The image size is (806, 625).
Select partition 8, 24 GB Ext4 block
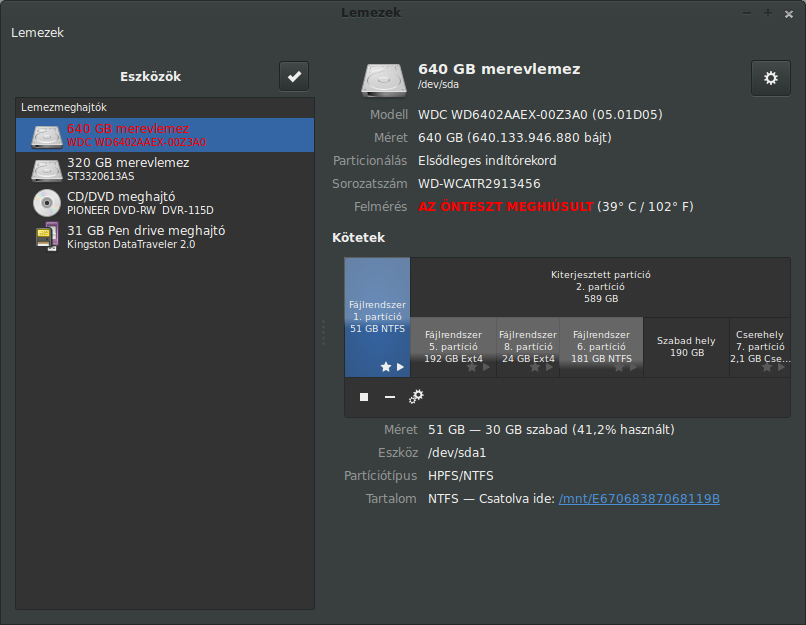pyautogui.click(x=528, y=347)
